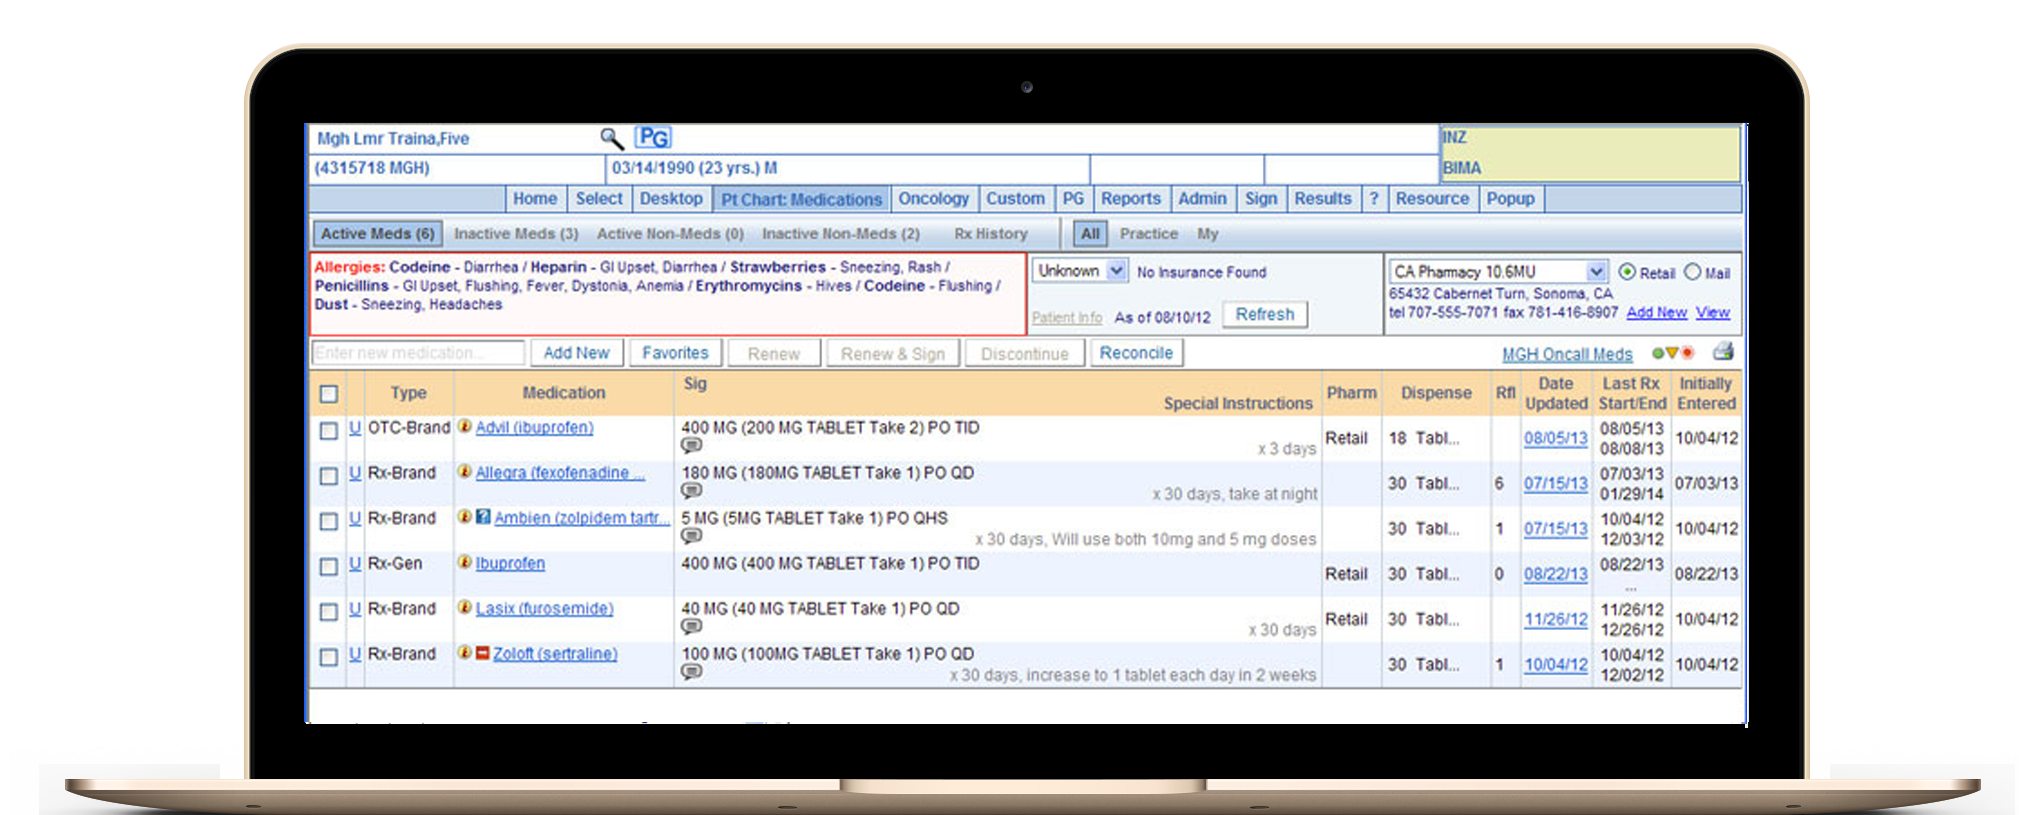Image resolution: width=2019 pixels, height=815 pixels.
Task: Click the blue question icon beside Ambien
Action: (x=483, y=517)
